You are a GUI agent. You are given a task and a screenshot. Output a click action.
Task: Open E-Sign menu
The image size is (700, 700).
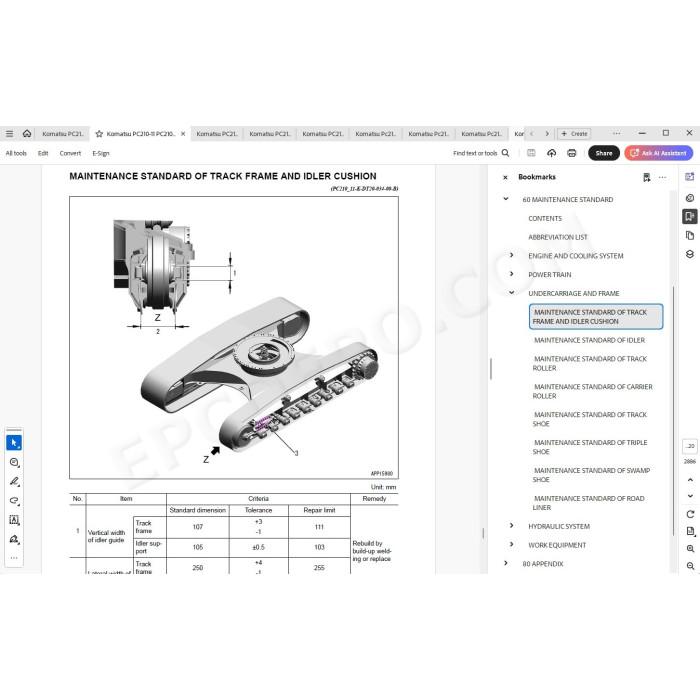point(101,153)
